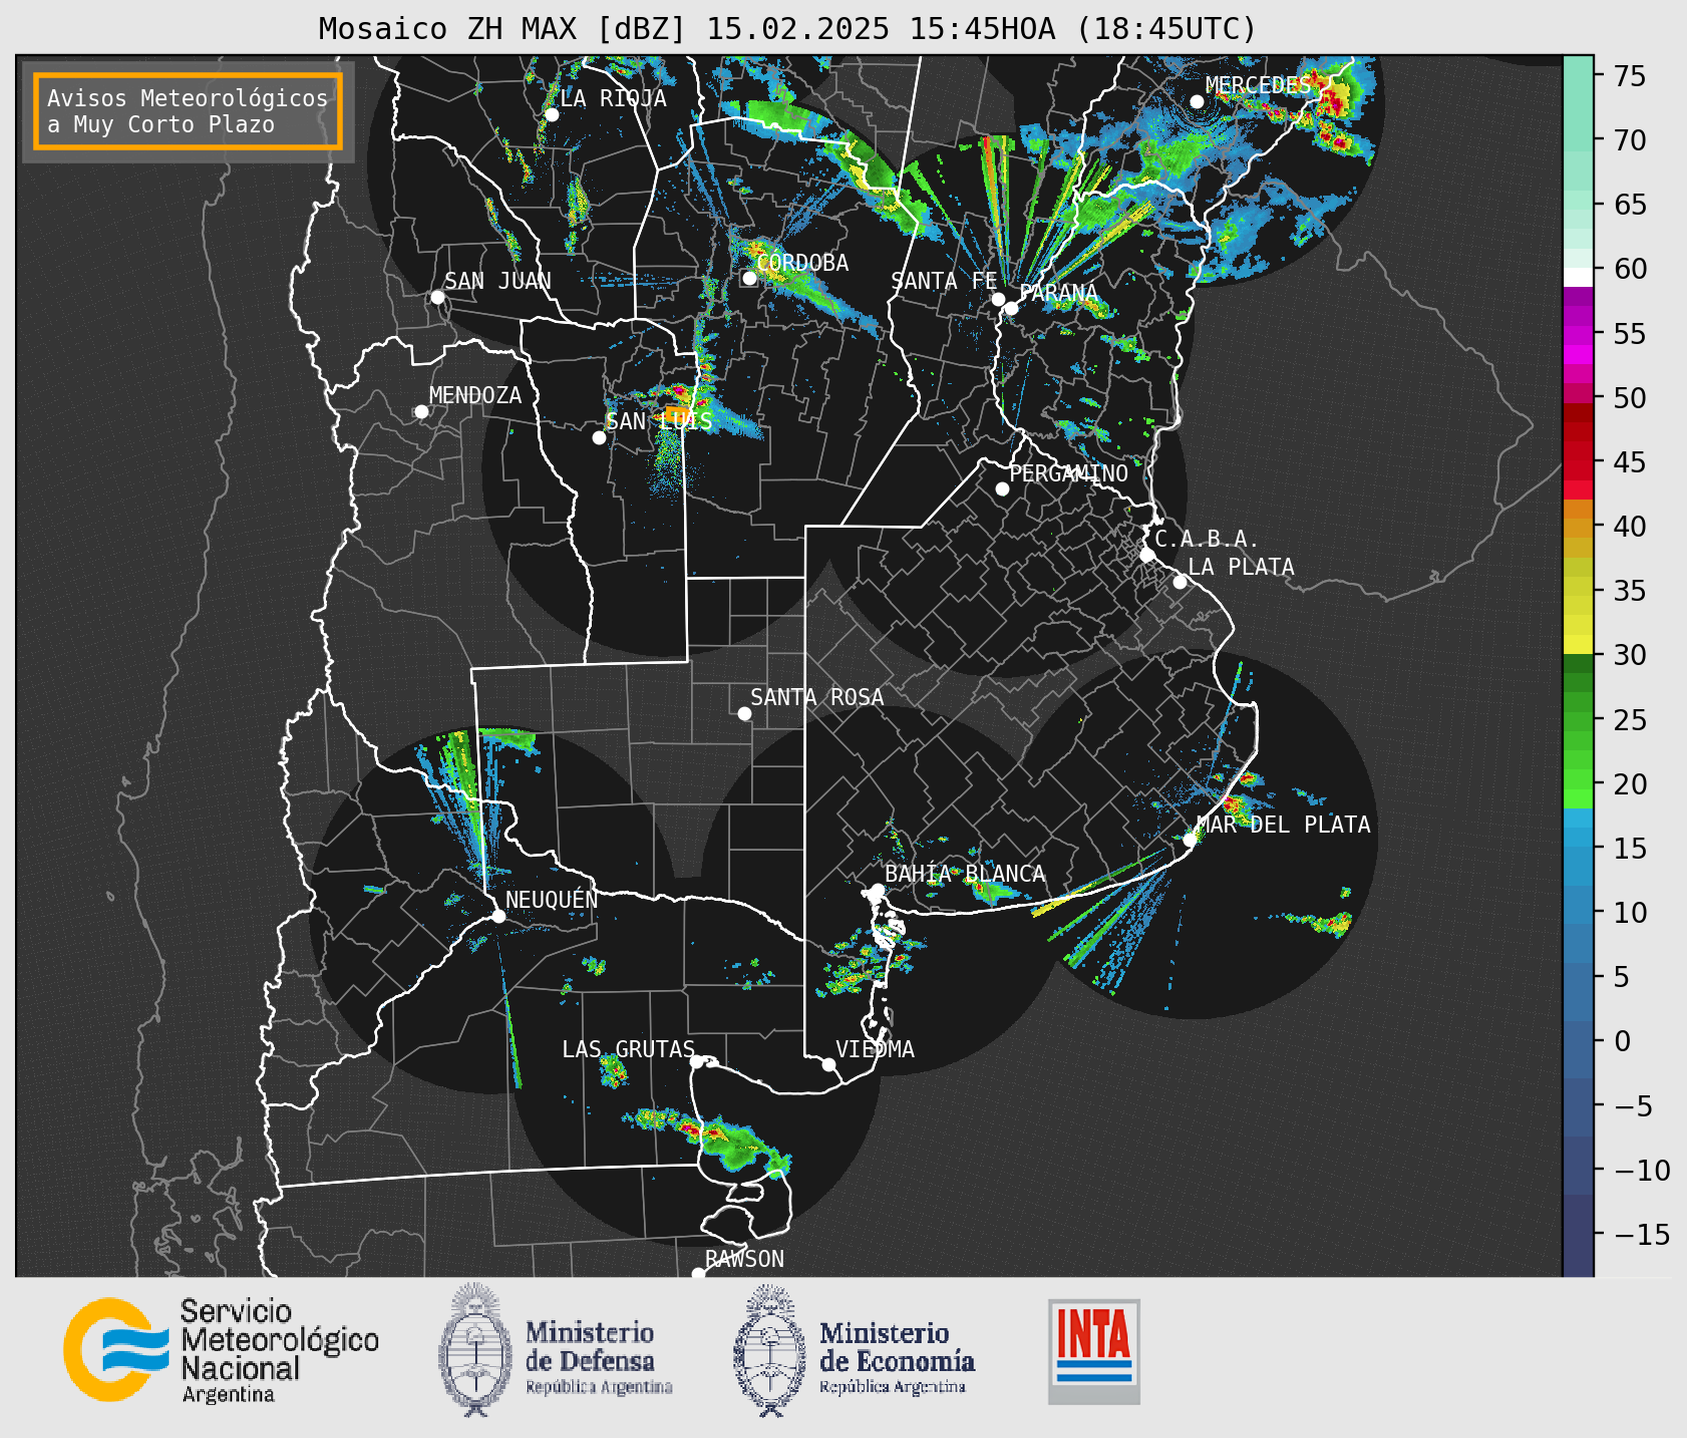Image resolution: width=1687 pixels, height=1438 pixels.
Task: Click the LA PLATA city marker dot
Action: [1180, 582]
